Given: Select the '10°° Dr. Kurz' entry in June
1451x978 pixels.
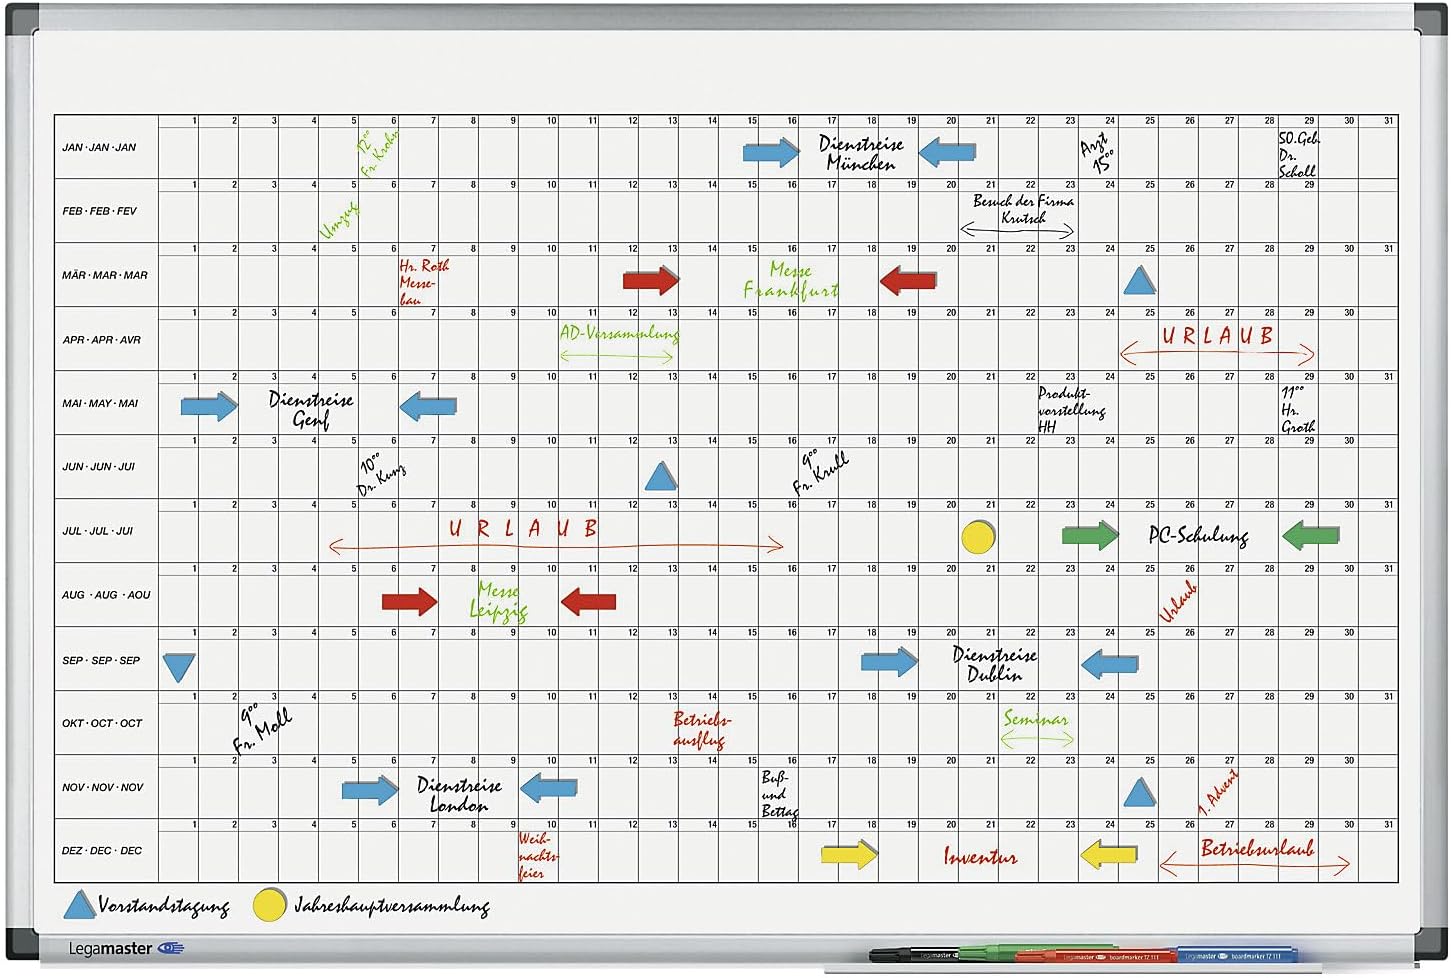Looking at the screenshot, I should (x=382, y=474).
